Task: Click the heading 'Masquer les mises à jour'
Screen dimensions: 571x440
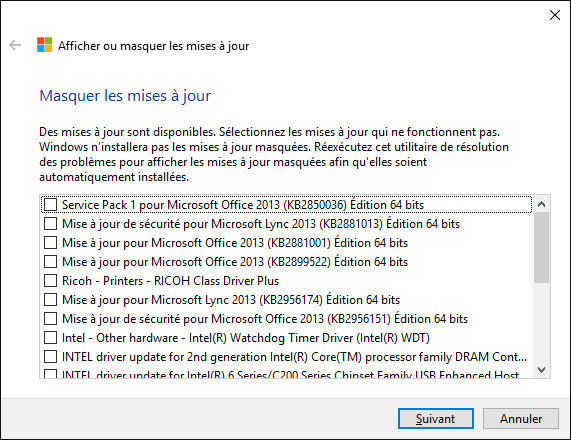Action: click(125, 96)
